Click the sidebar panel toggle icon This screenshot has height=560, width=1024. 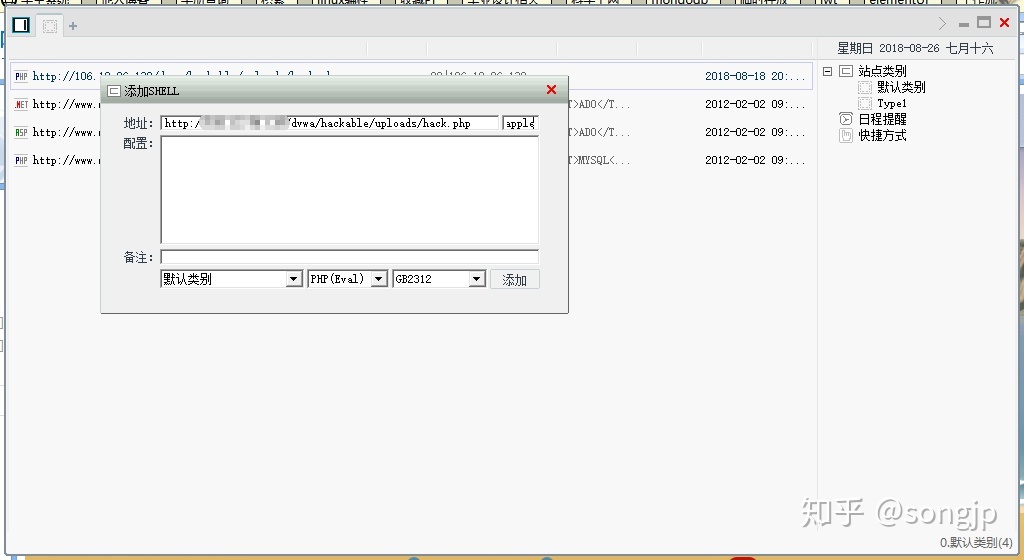coord(21,25)
